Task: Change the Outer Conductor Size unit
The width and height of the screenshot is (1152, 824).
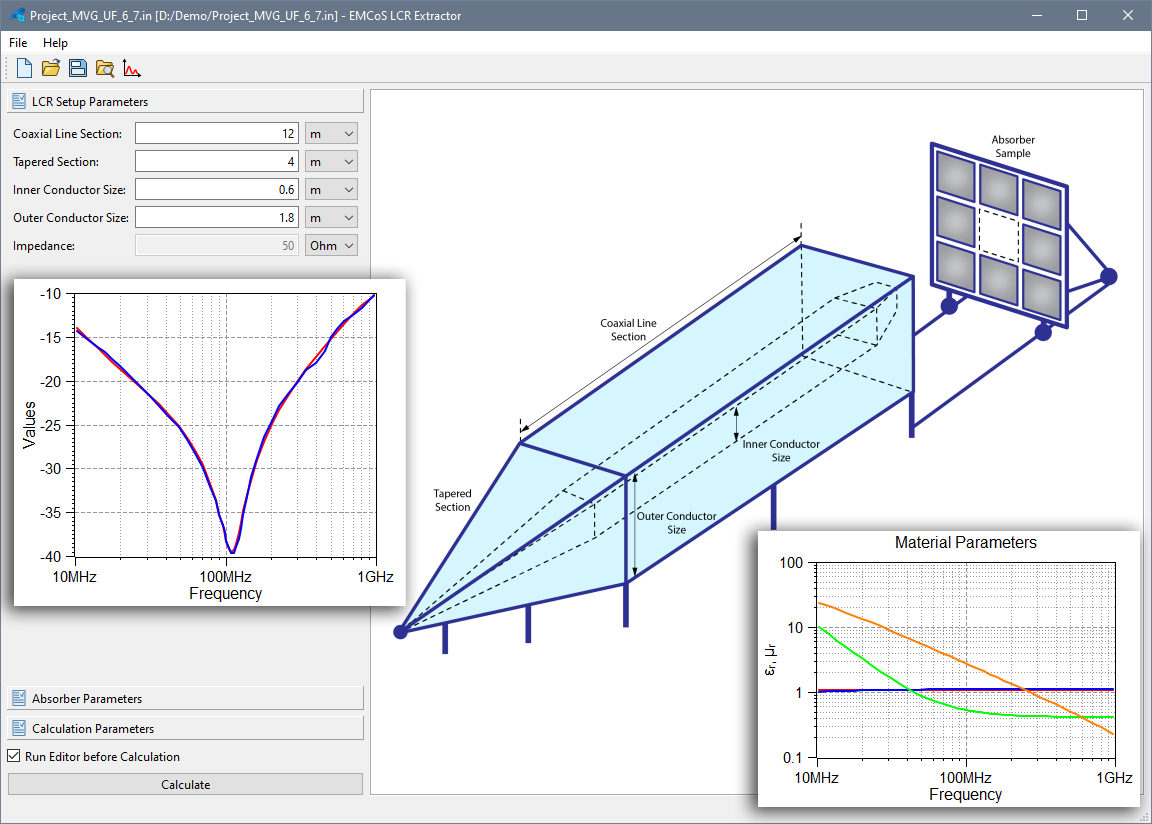Action: tap(331, 218)
